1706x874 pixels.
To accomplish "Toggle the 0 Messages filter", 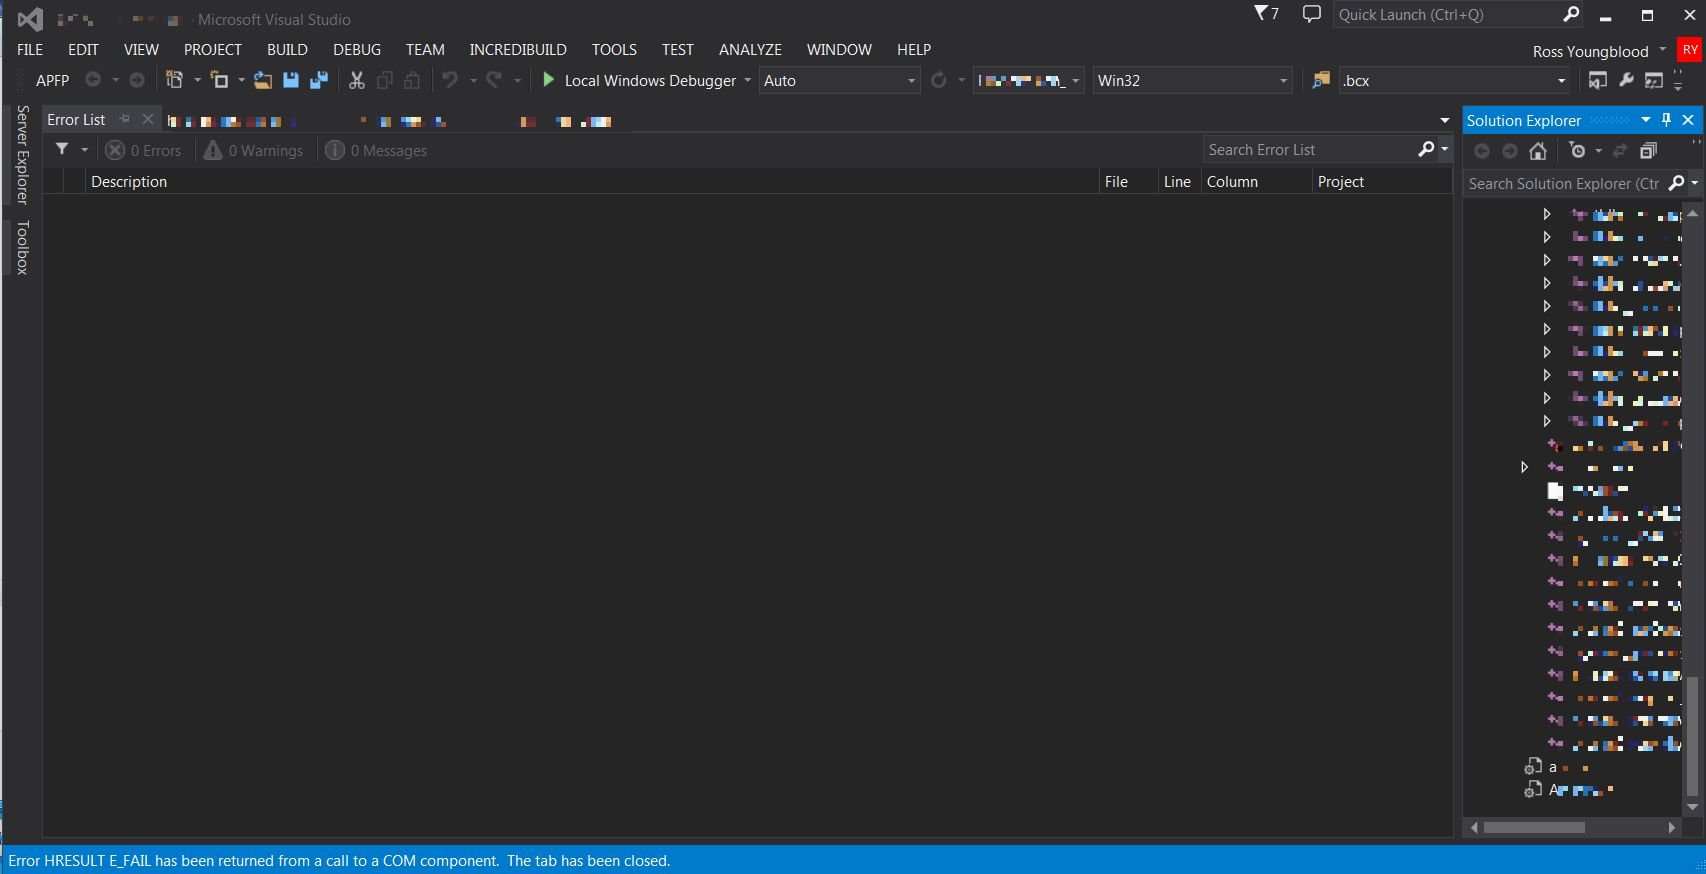I will point(377,150).
